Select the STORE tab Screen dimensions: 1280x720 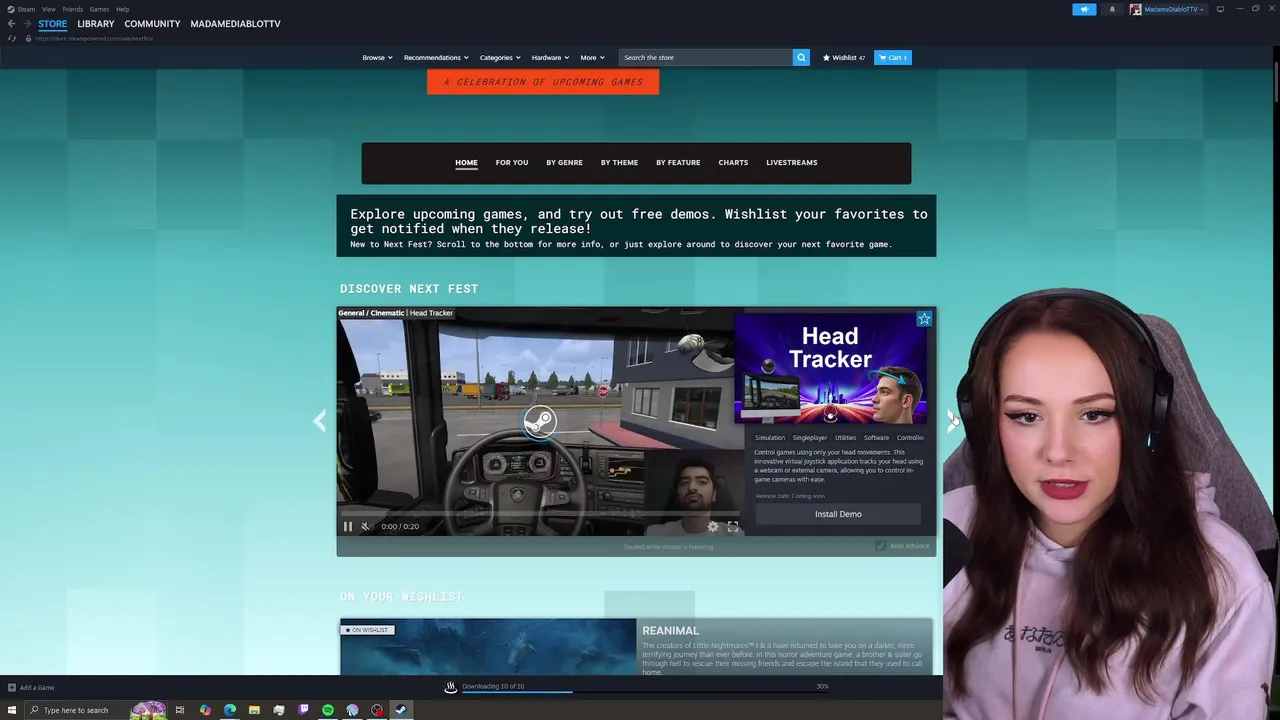53,24
